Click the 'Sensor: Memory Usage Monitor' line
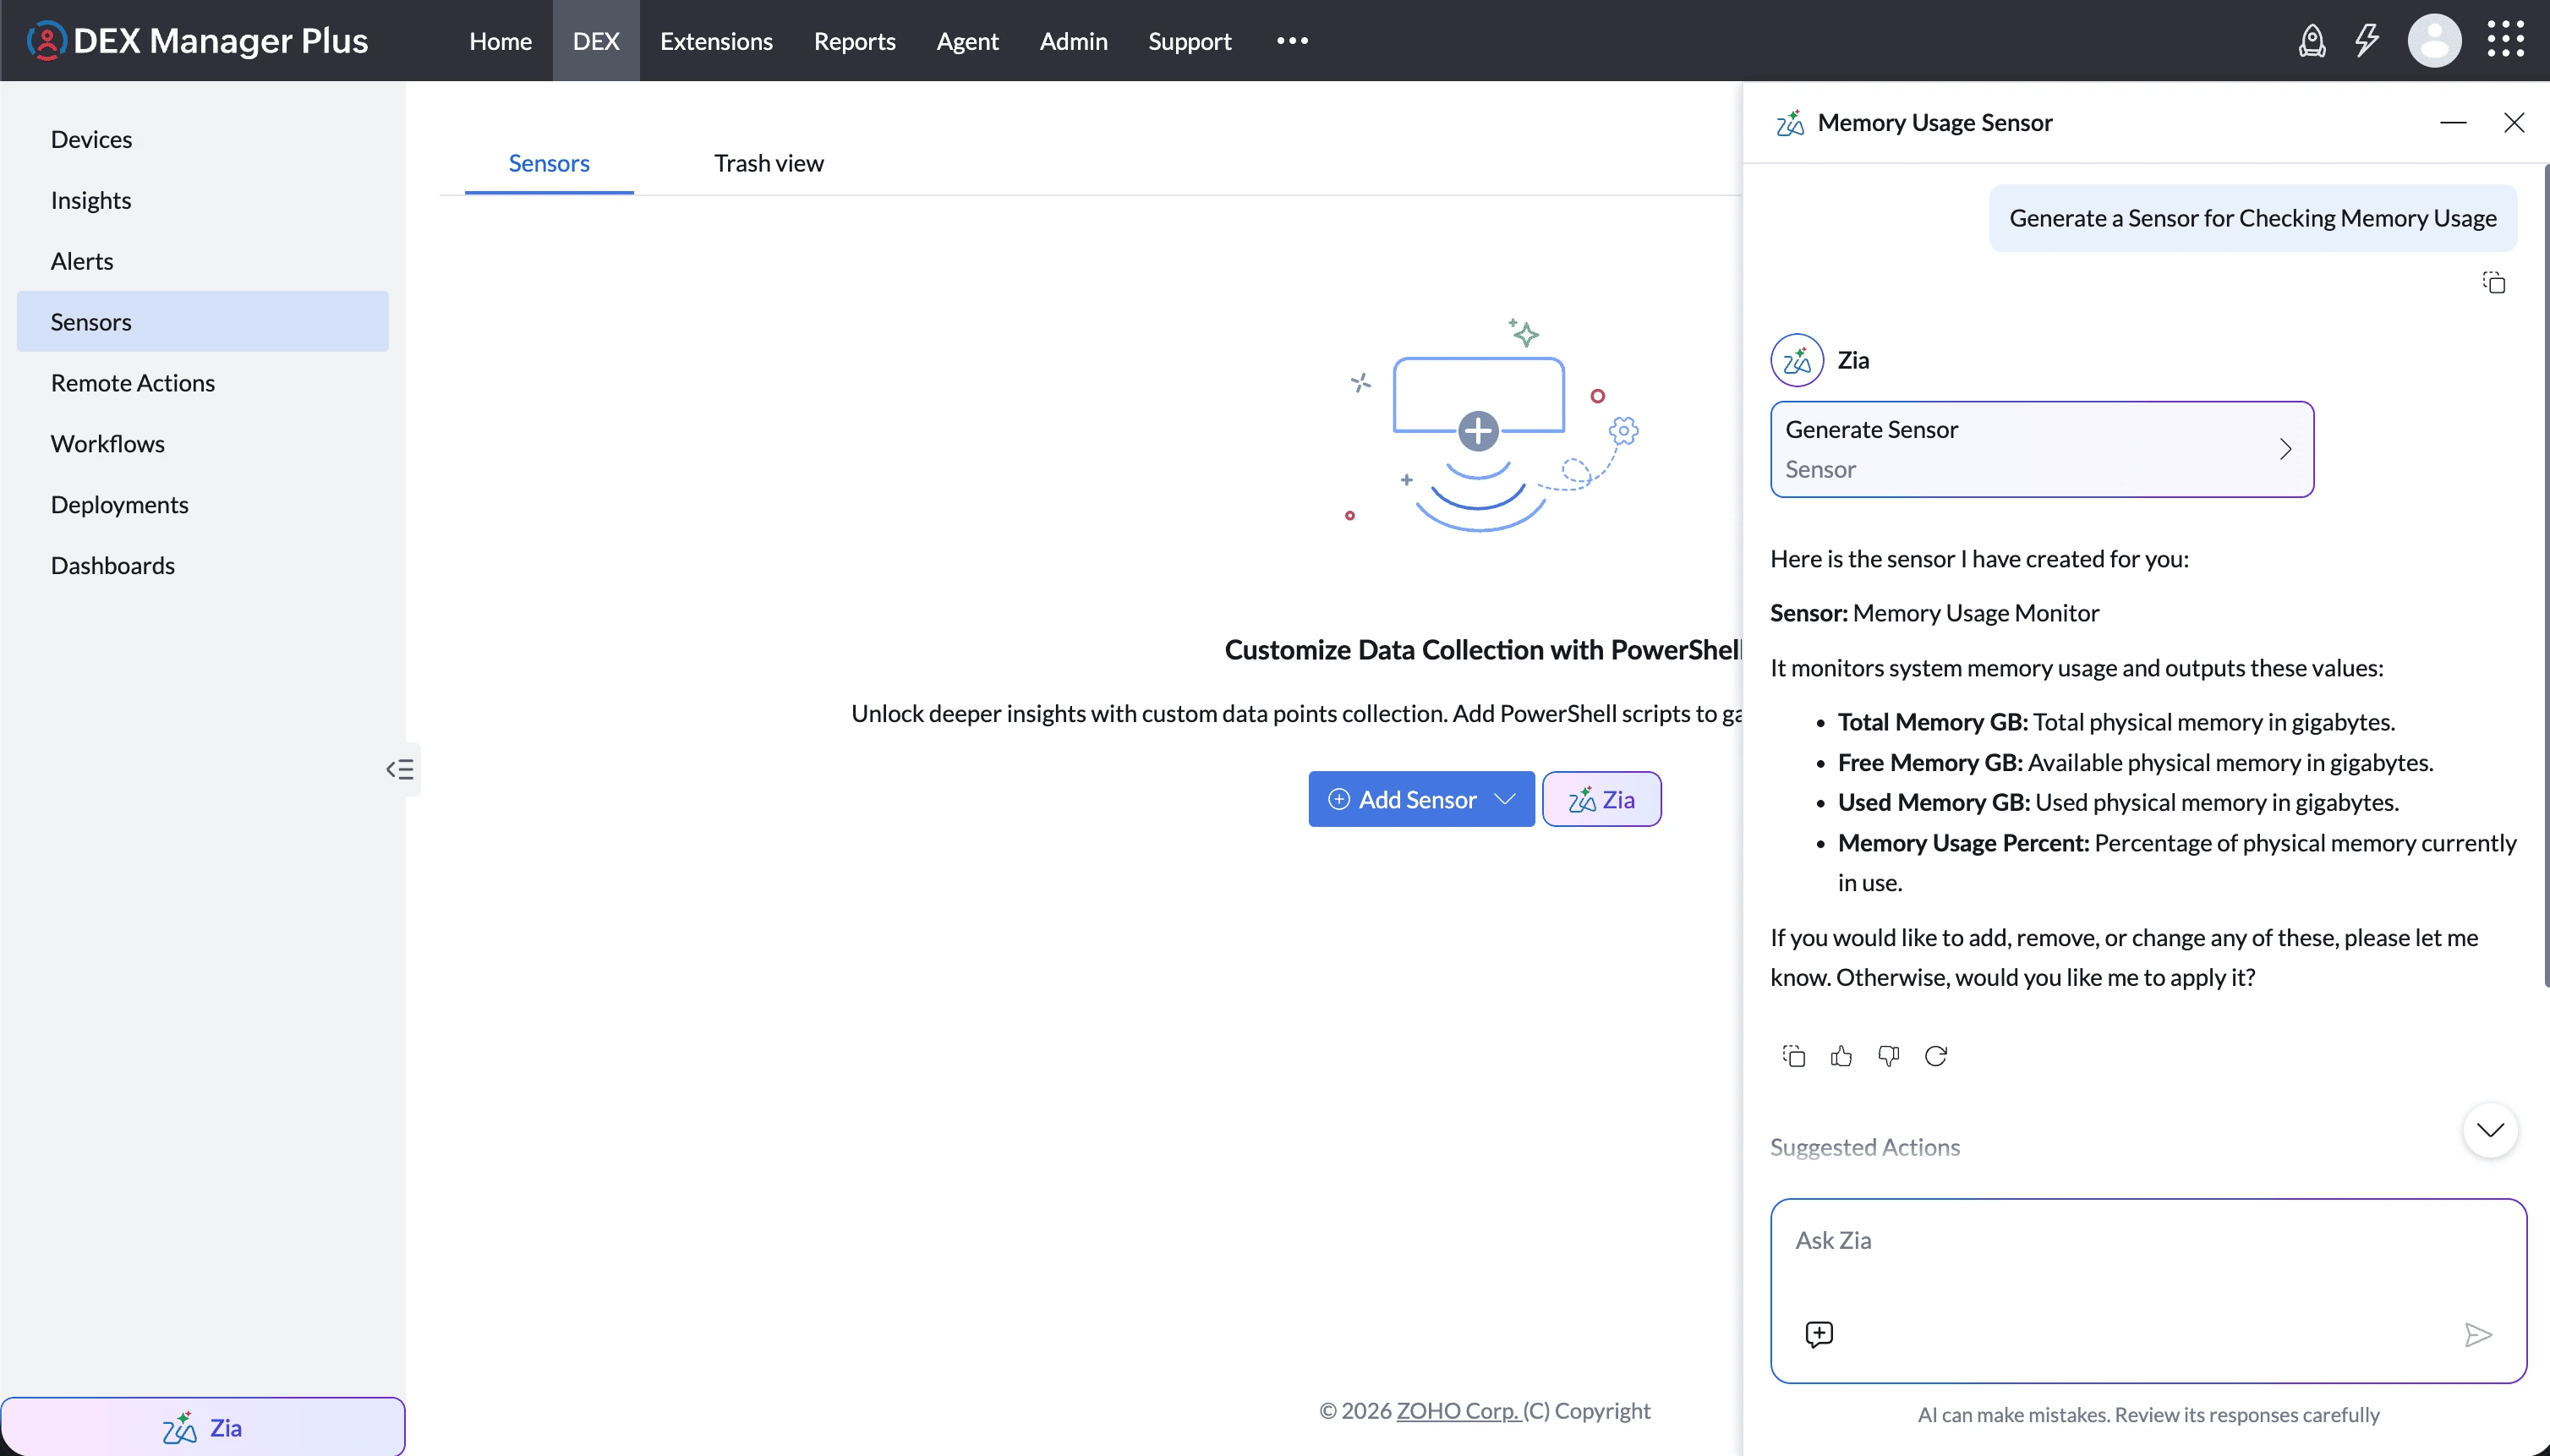This screenshot has height=1456, width=2550. click(x=1934, y=613)
